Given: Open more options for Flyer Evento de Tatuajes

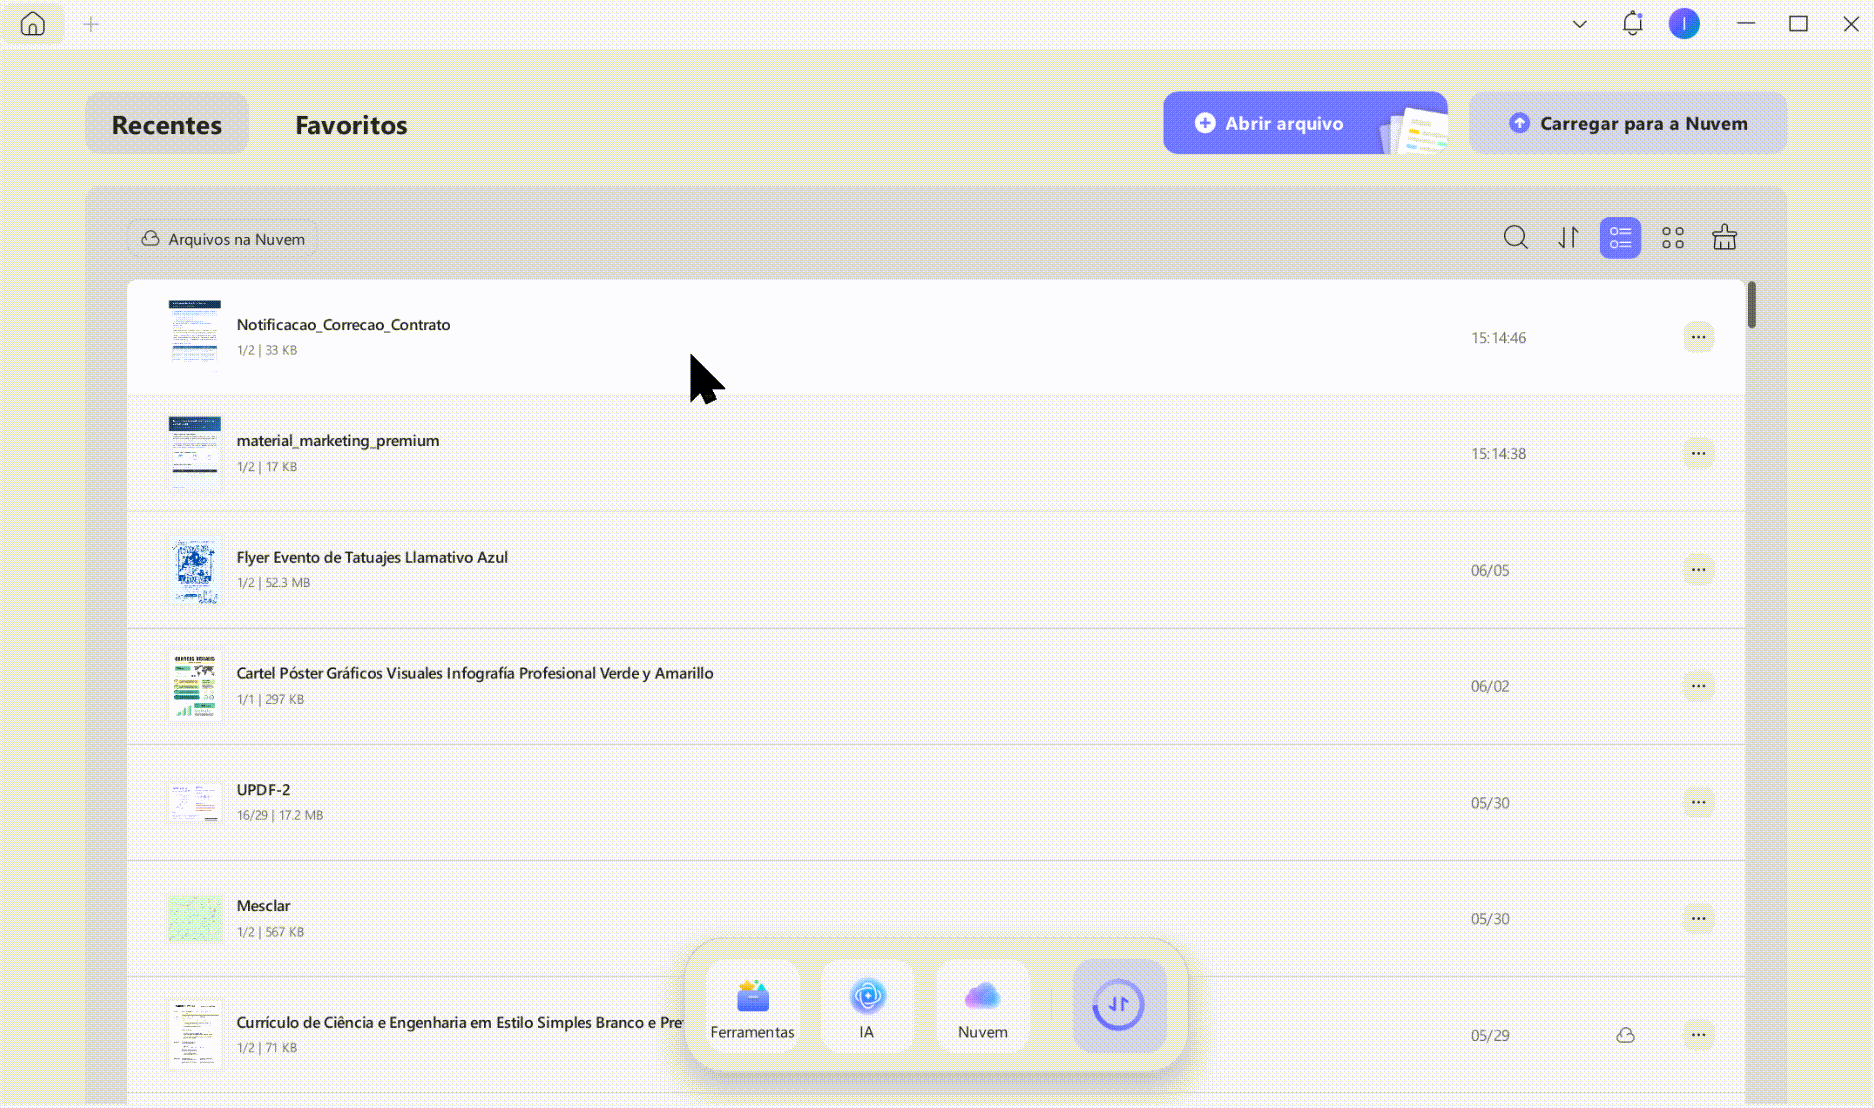Looking at the screenshot, I should [1698, 570].
